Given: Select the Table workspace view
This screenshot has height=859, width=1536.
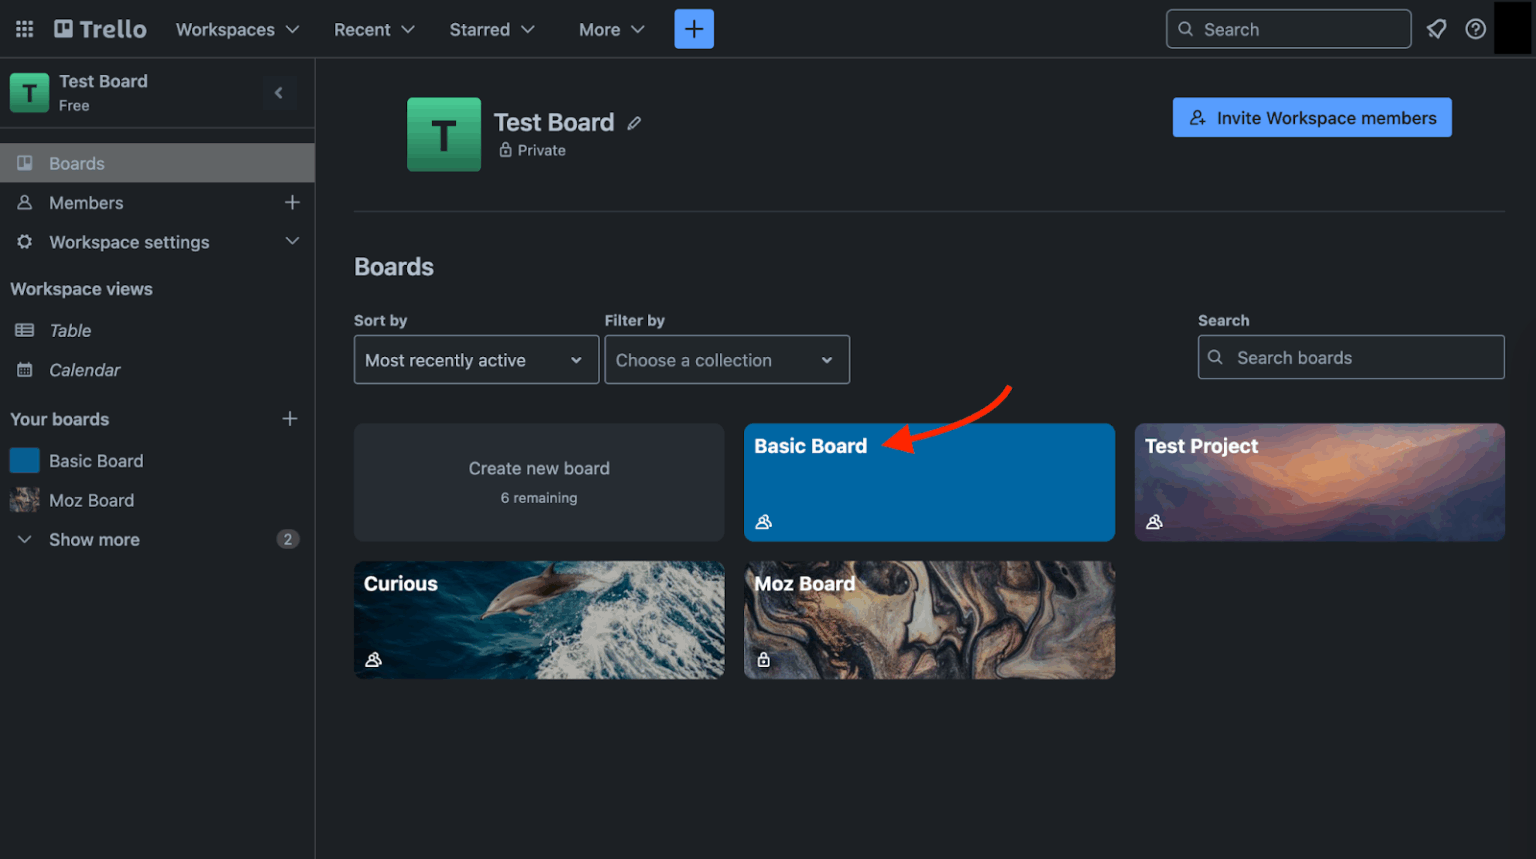Looking at the screenshot, I should 70,330.
